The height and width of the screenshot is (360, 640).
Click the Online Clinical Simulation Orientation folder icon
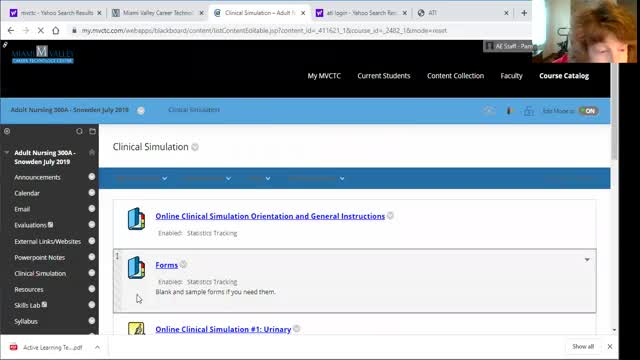coord(136,219)
